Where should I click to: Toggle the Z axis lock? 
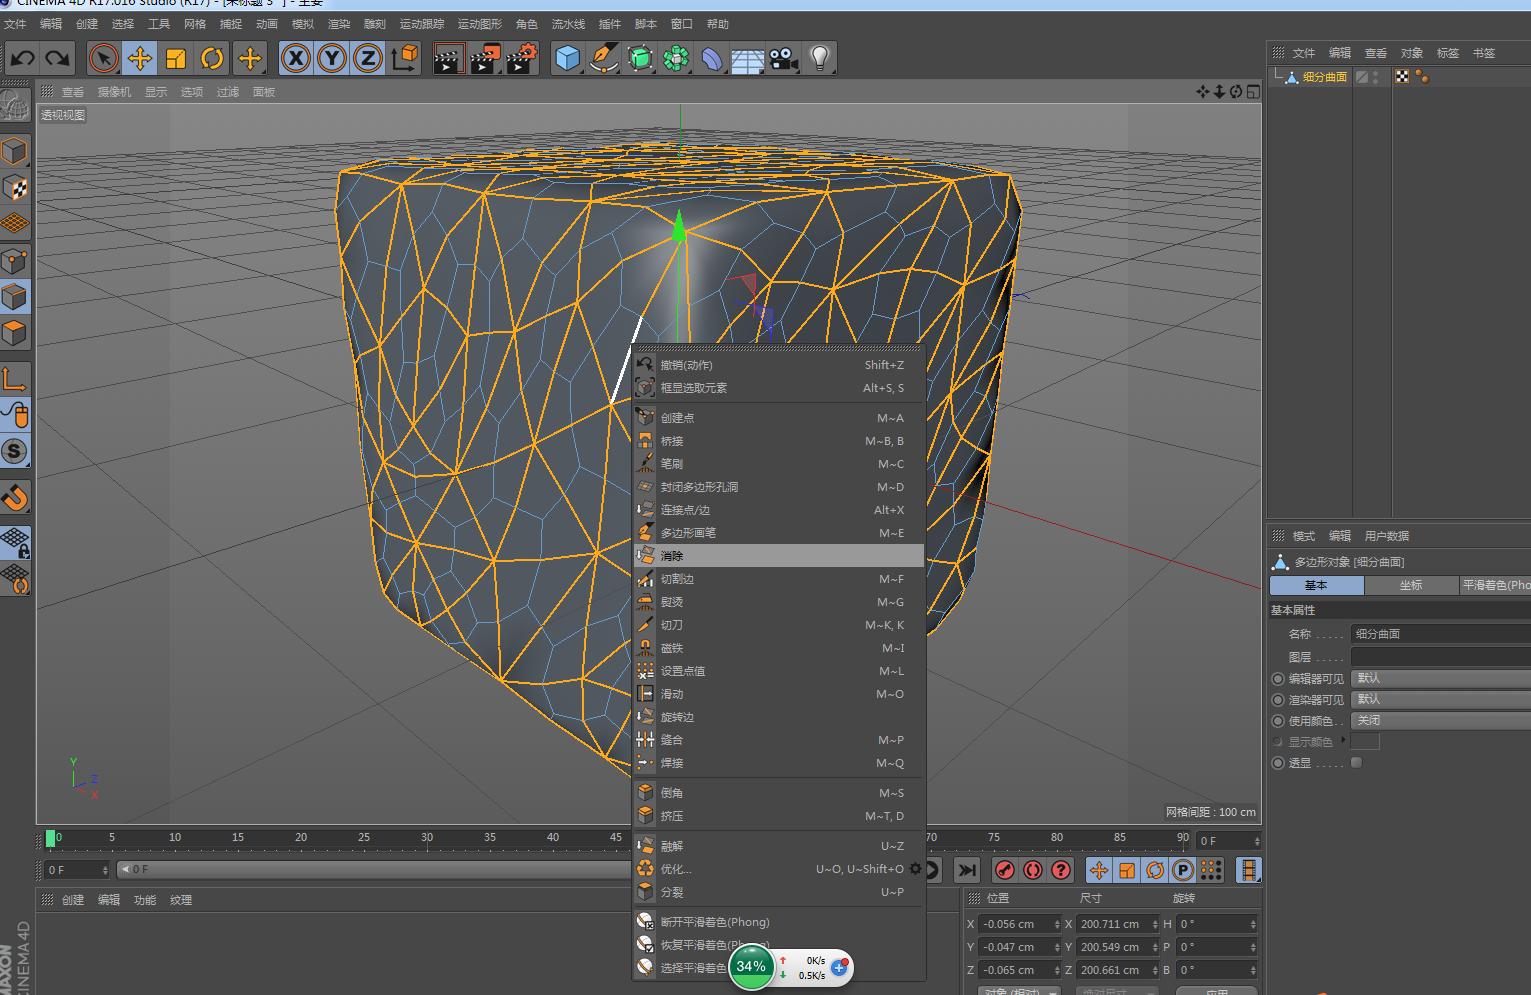[367, 59]
